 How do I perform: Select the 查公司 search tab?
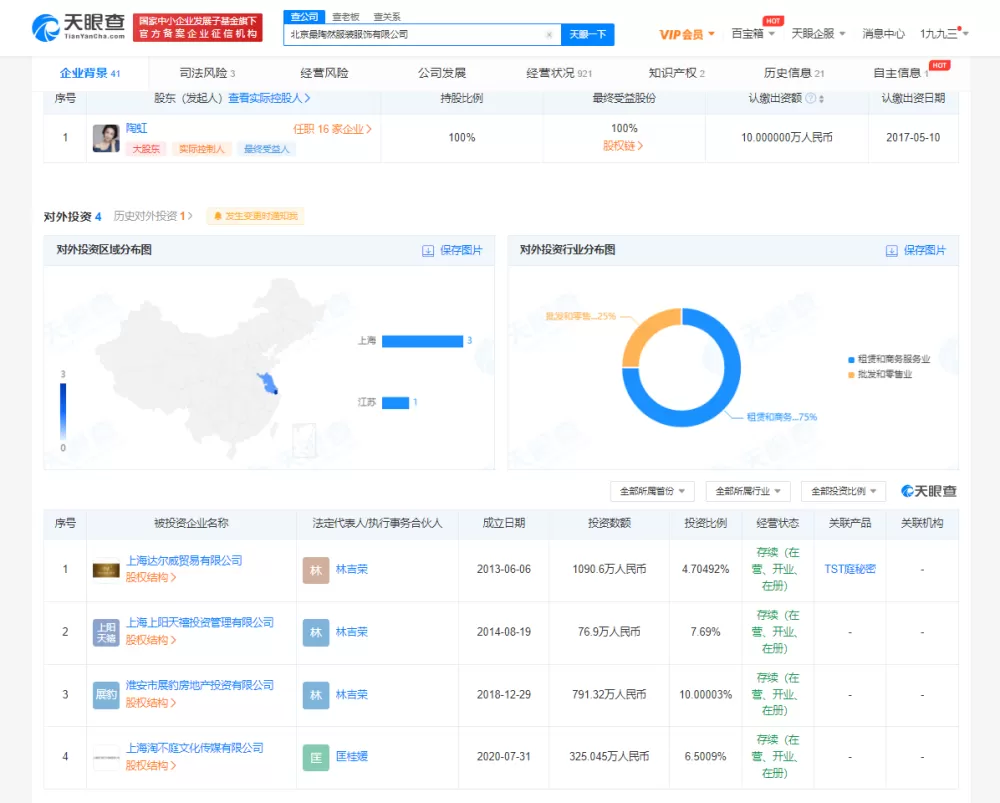click(x=304, y=17)
